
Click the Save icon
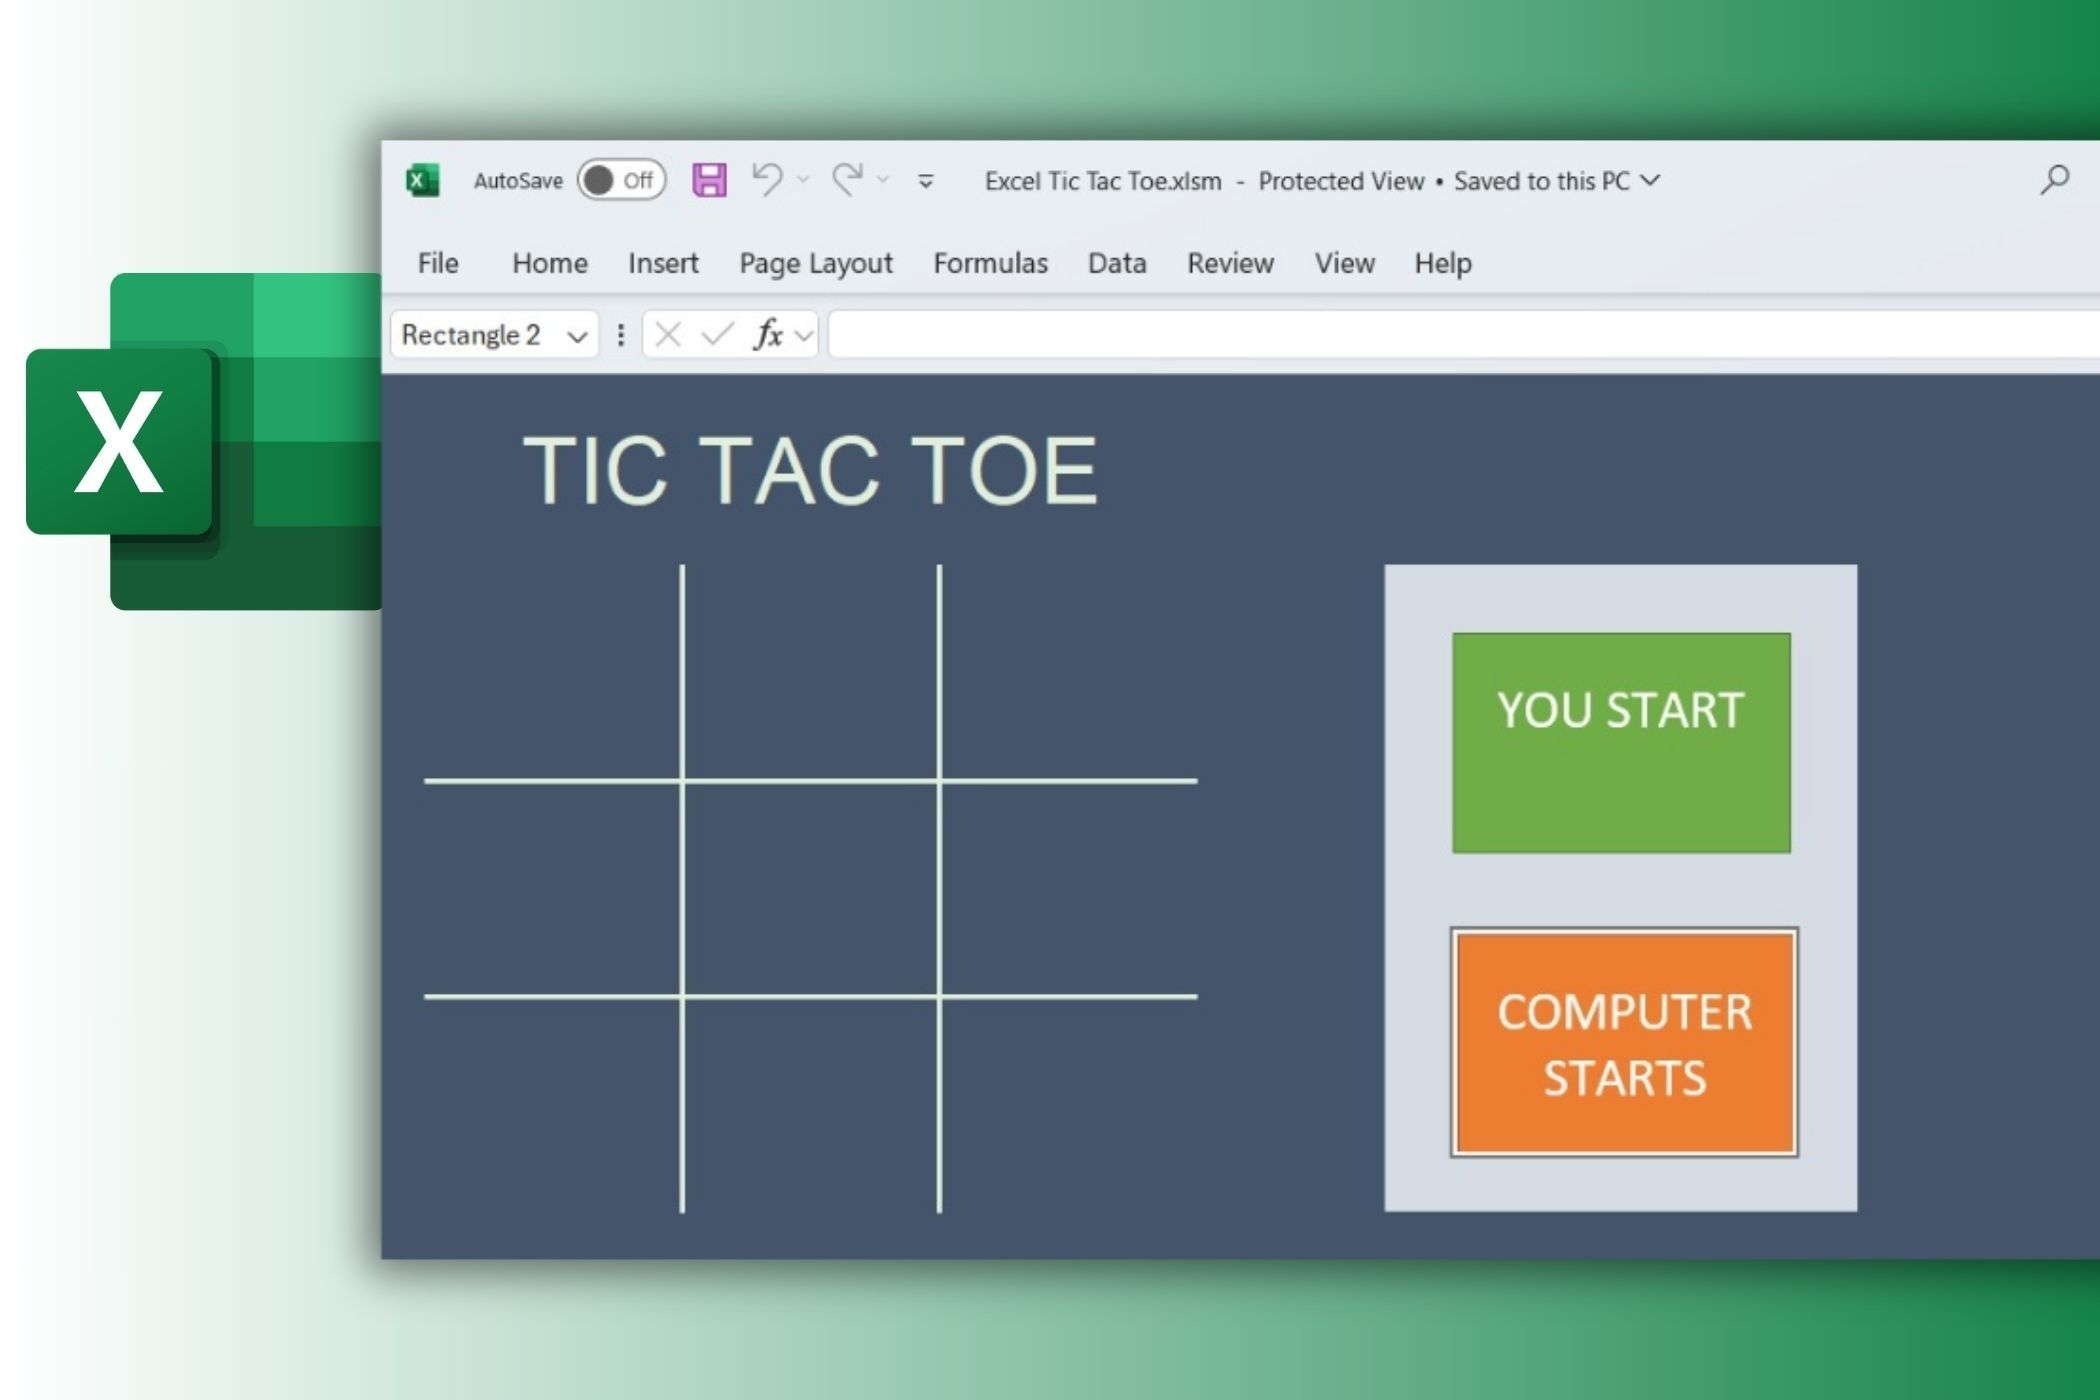click(x=710, y=180)
